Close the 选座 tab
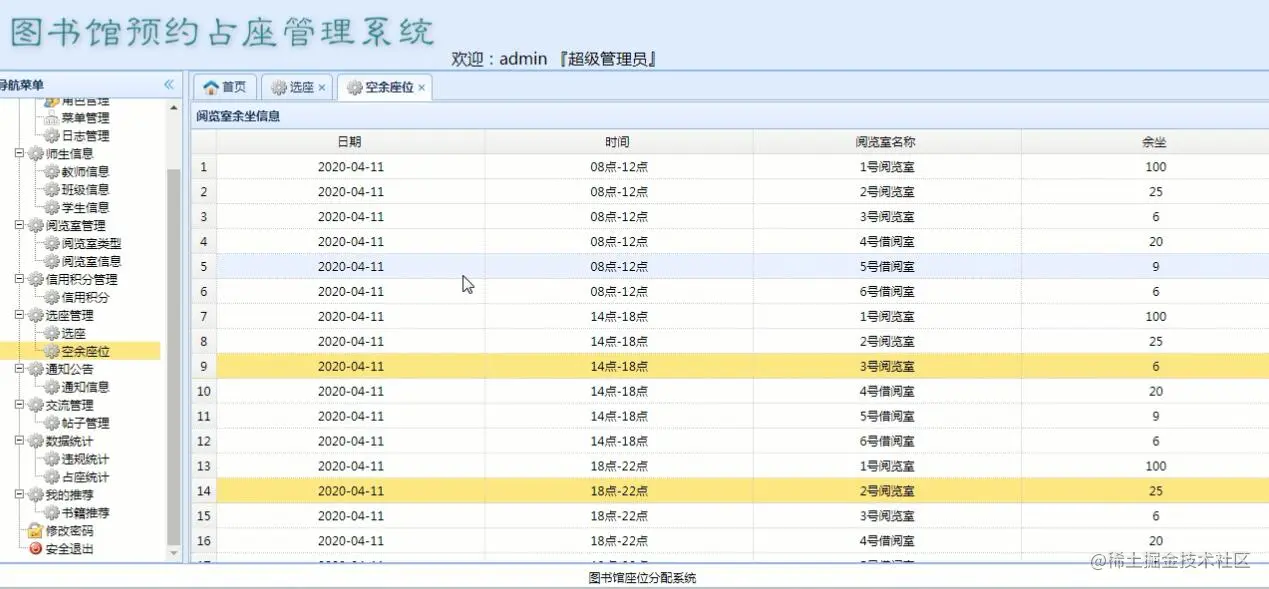The width and height of the screenshot is (1269, 589). (x=322, y=88)
